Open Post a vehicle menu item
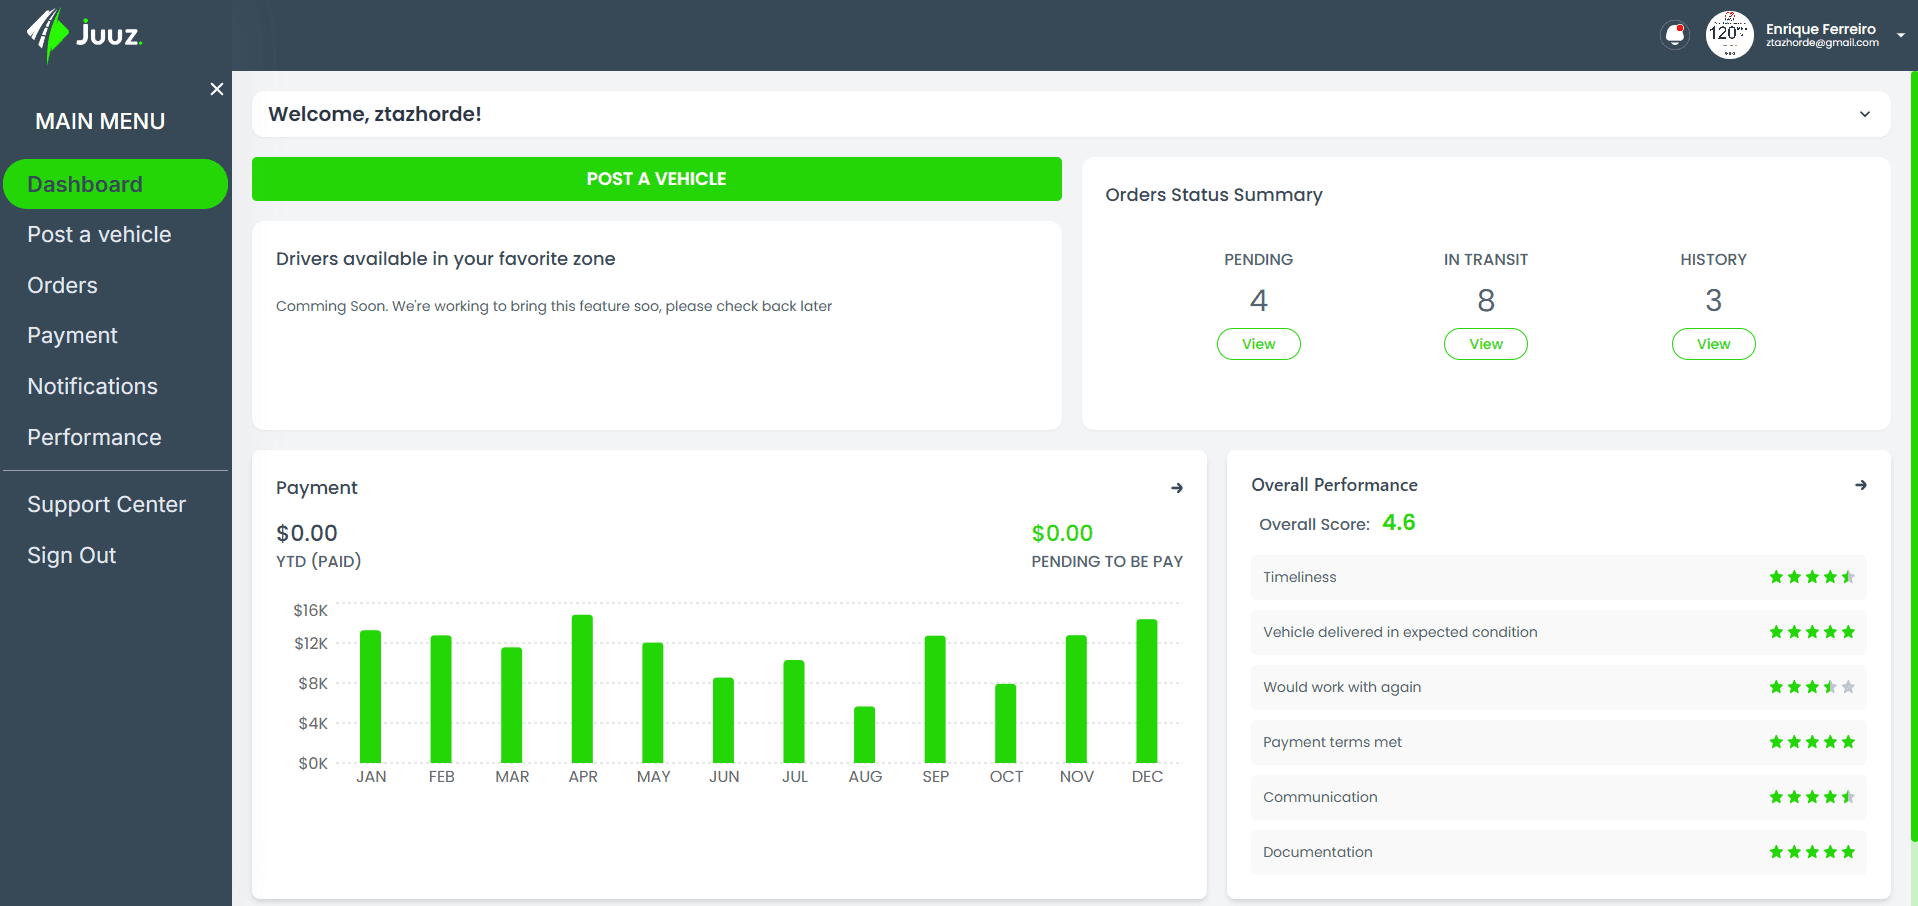This screenshot has width=1918, height=906. [99, 234]
